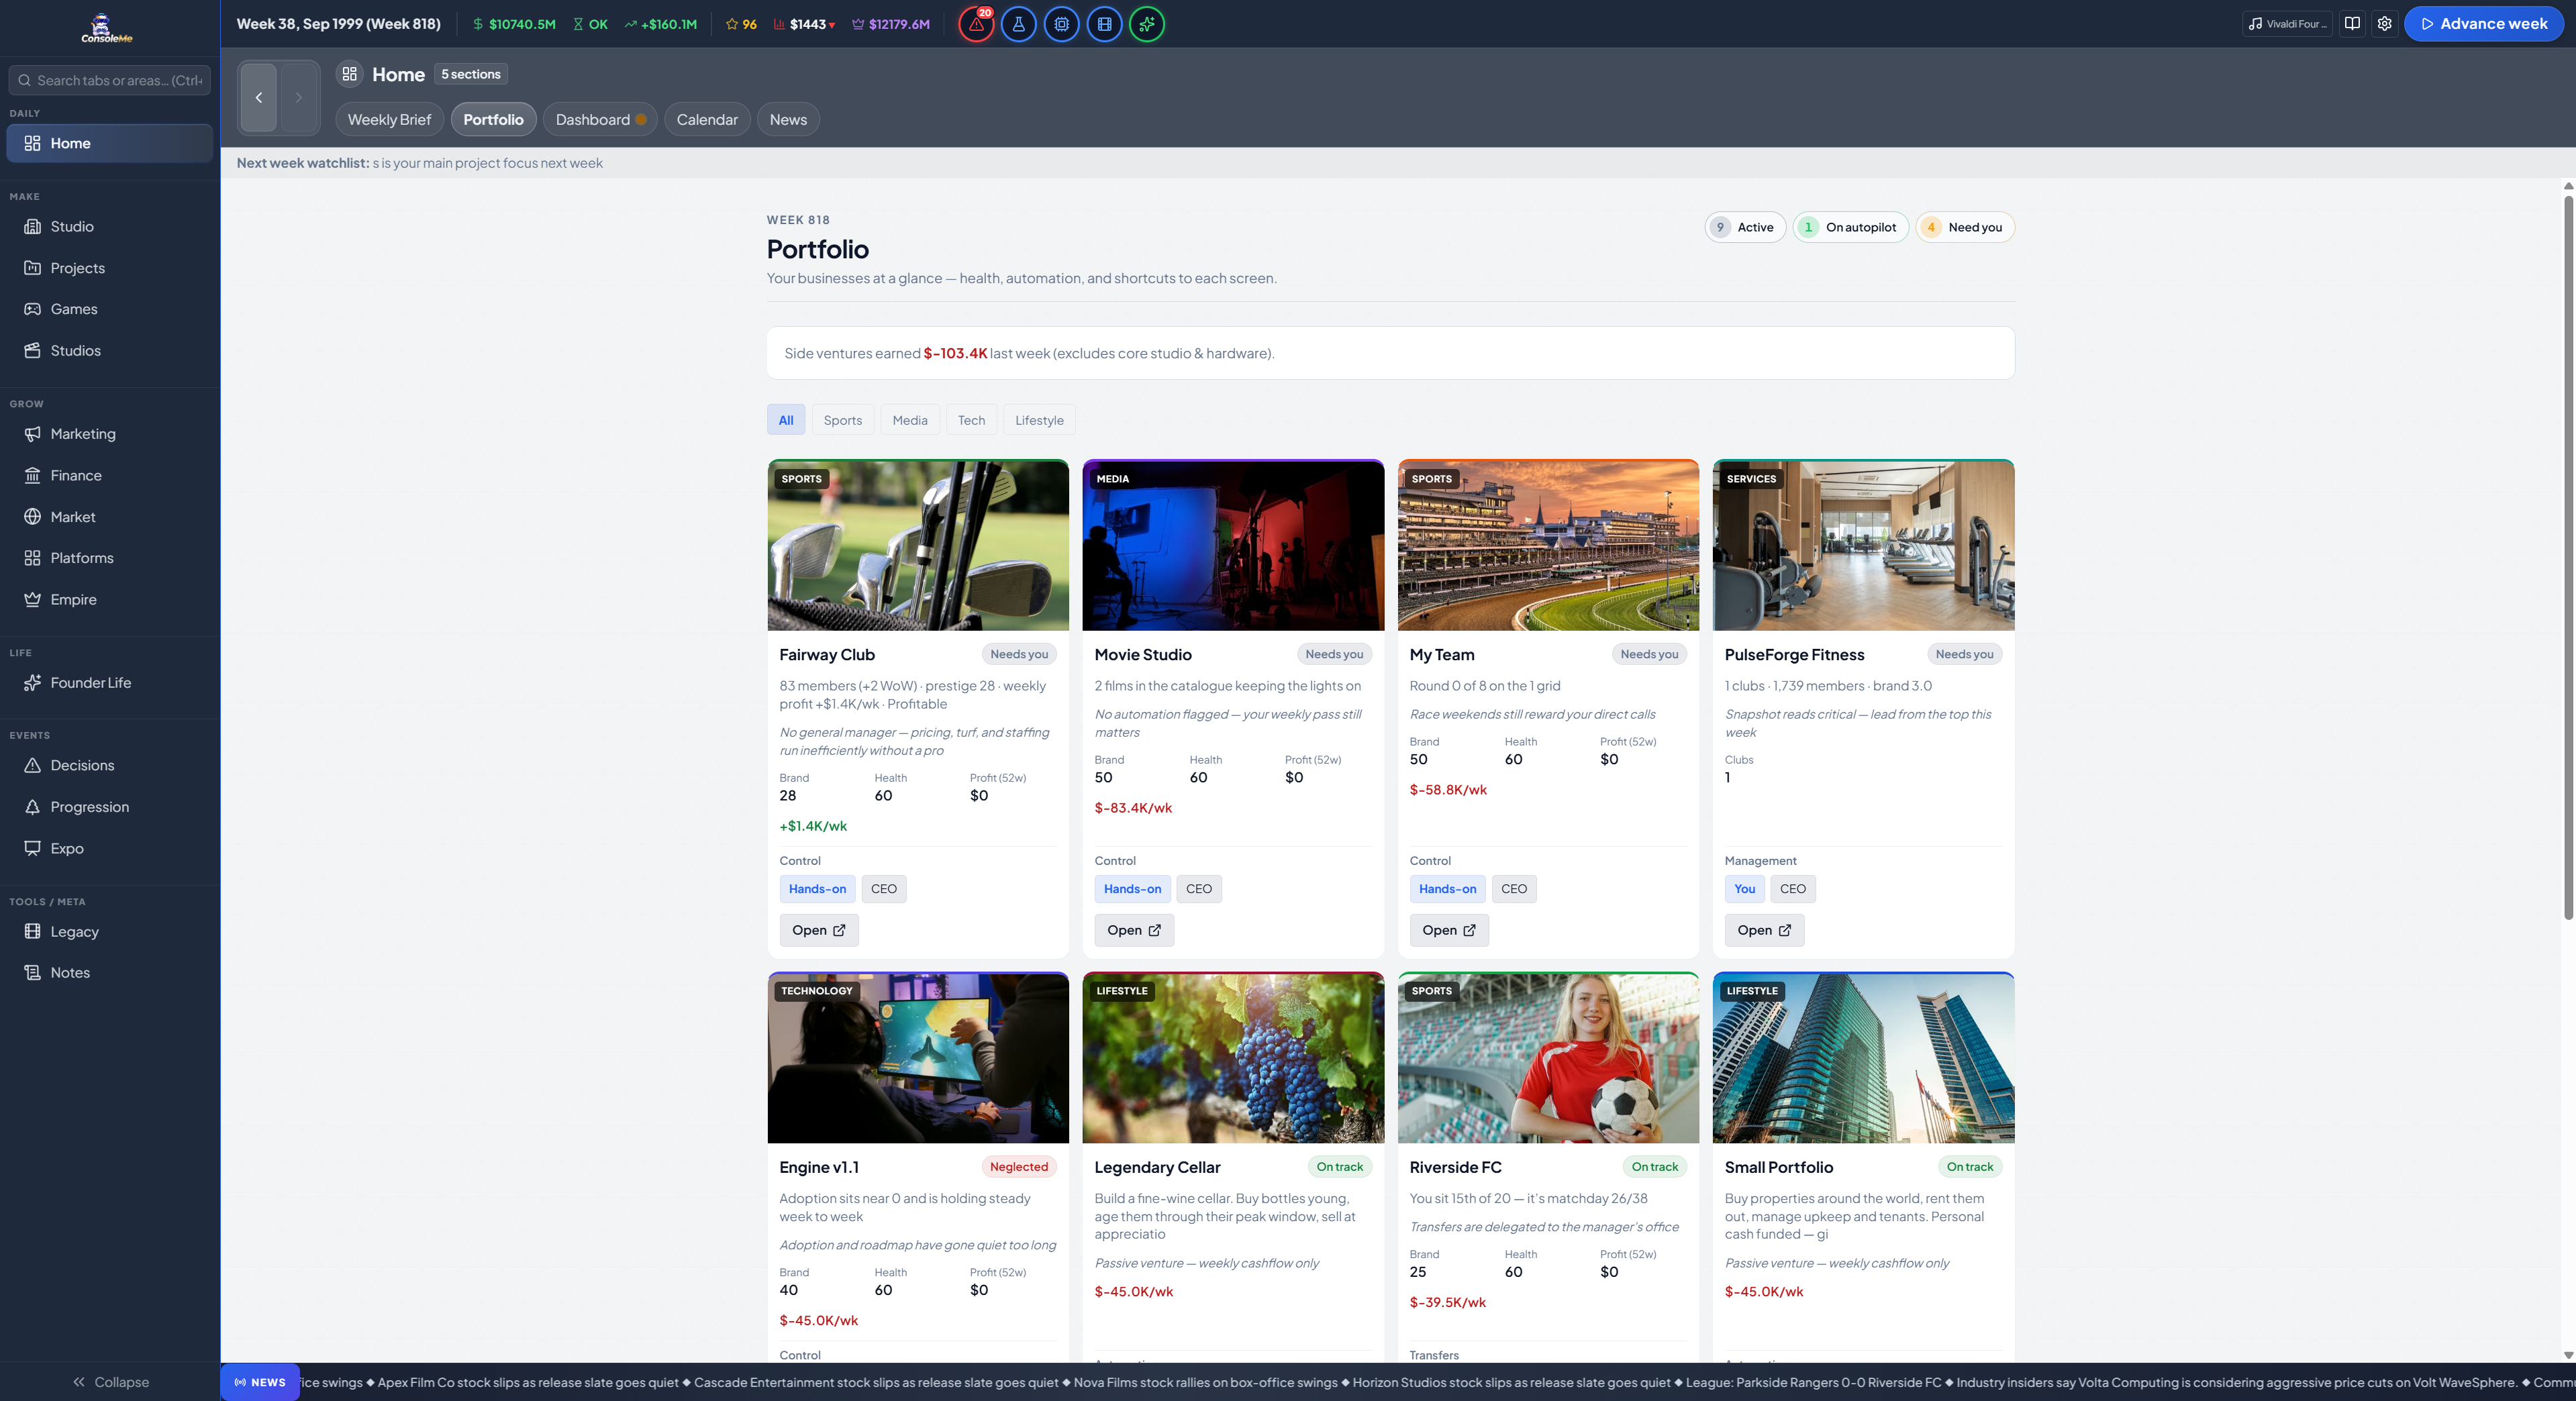The width and height of the screenshot is (2576, 1401).
Task: Open the book guide icon near settings
Action: (2352, 24)
